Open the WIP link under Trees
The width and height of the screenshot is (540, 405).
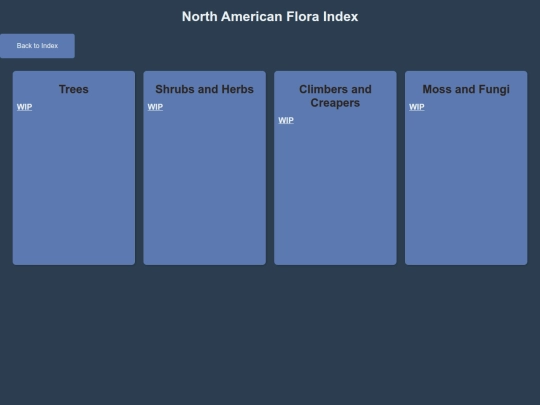(x=24, y=107)
